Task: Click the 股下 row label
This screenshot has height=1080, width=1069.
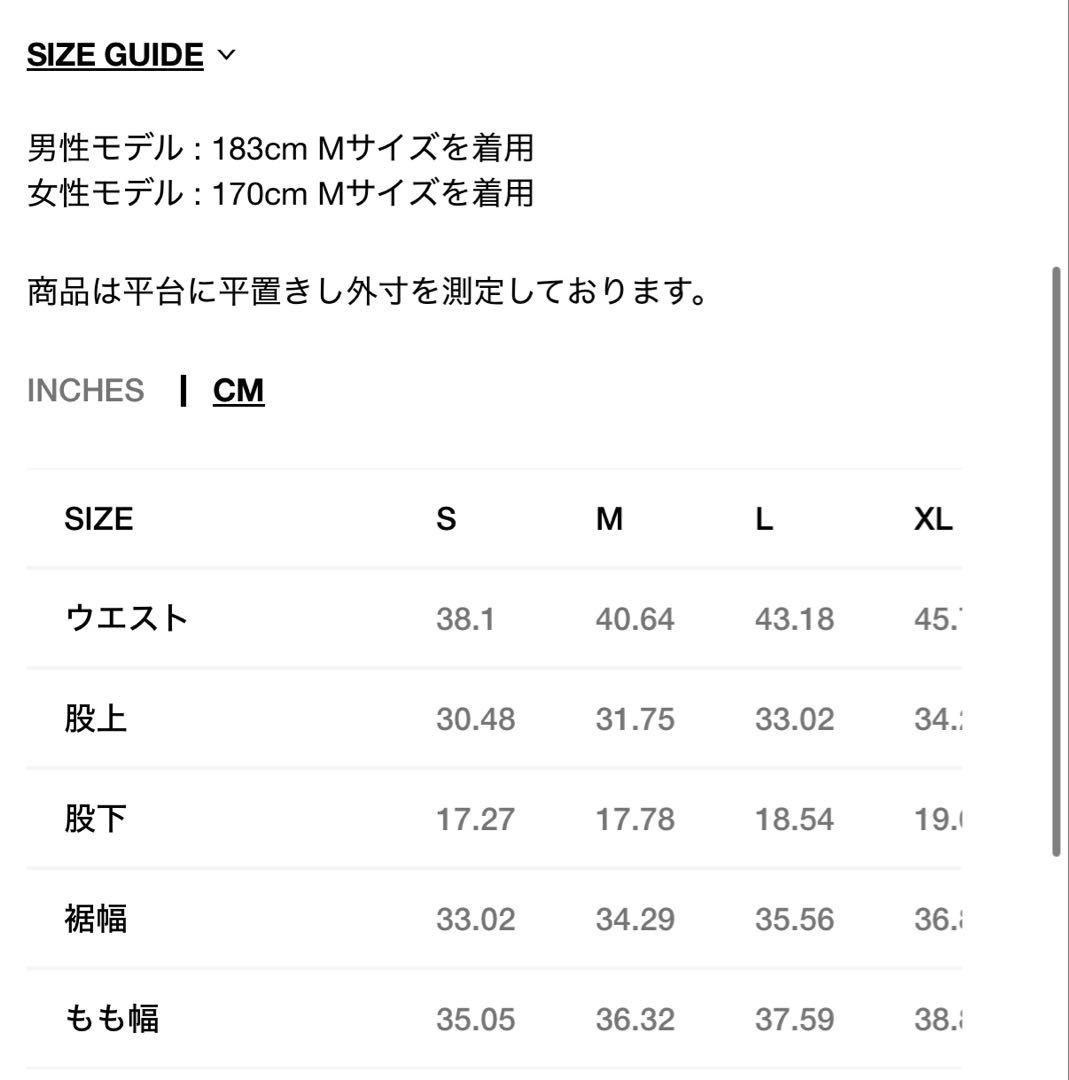Action: [x=96, y=819]
